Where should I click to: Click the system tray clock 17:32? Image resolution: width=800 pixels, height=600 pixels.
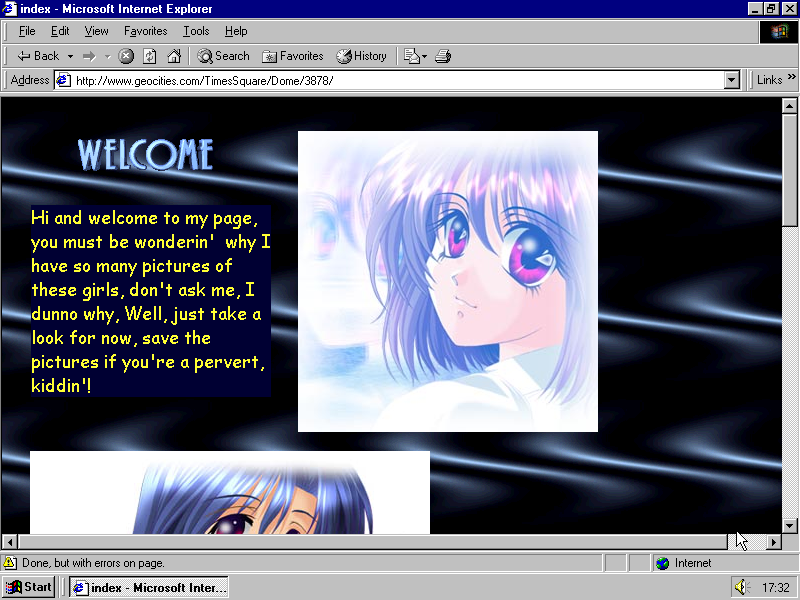point(776,588)
